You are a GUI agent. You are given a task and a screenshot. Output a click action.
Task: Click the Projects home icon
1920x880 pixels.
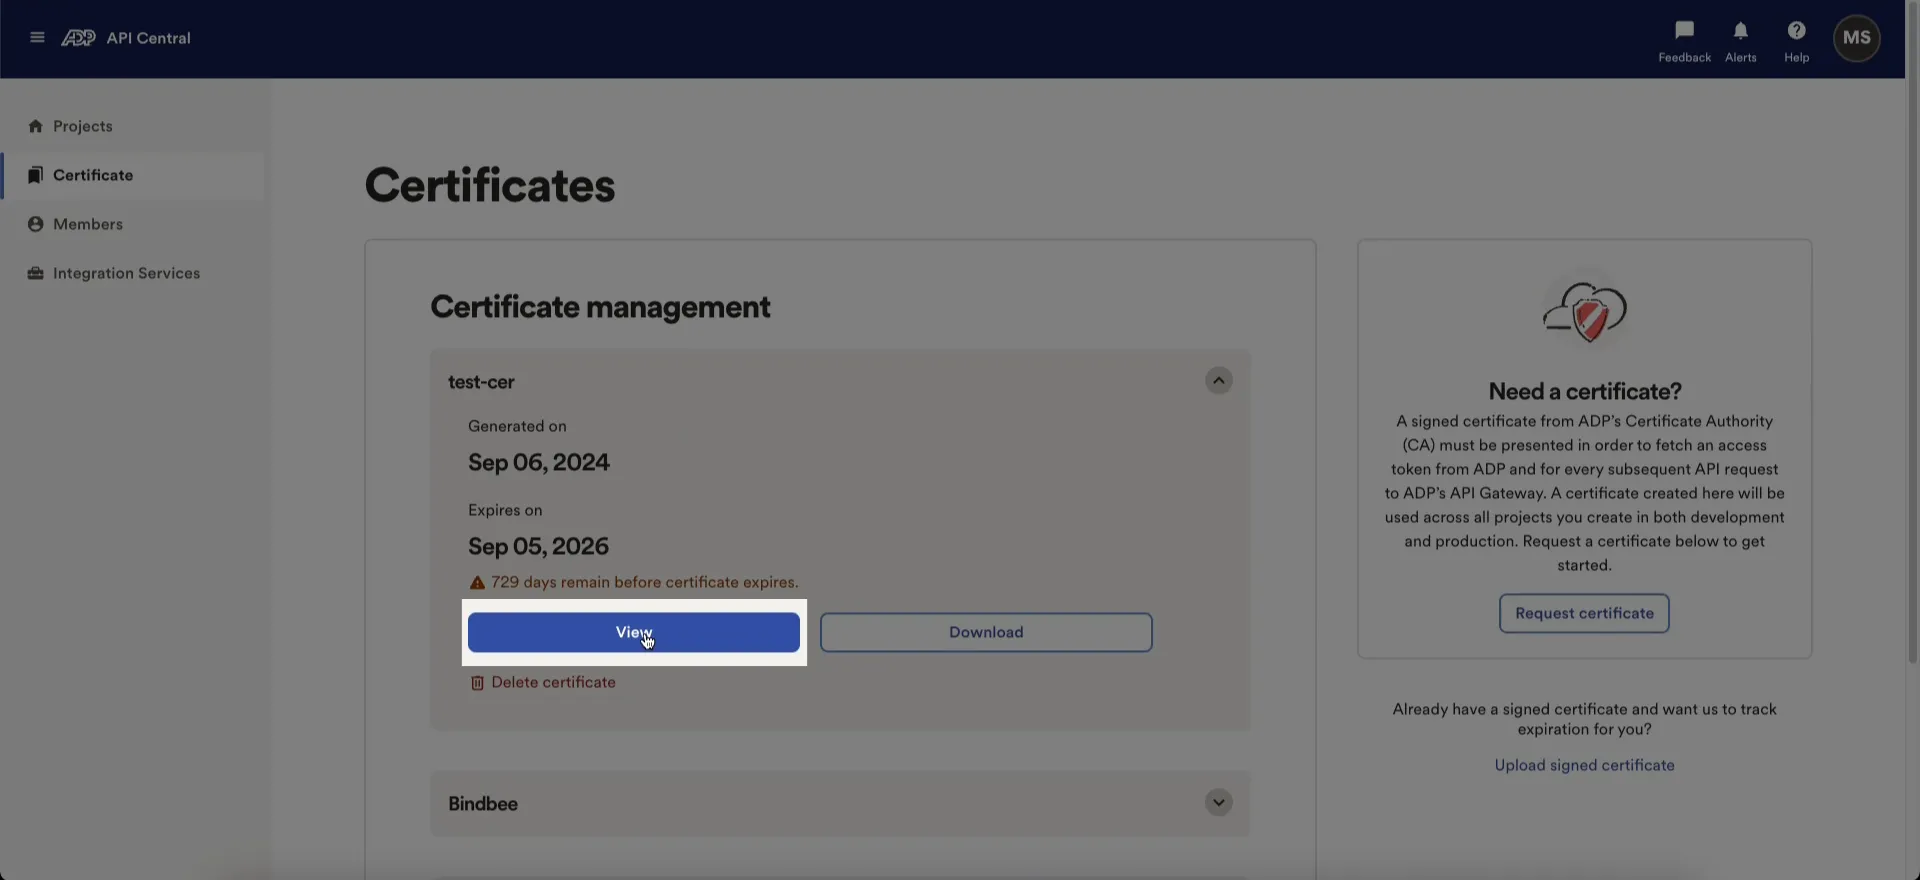36,126
